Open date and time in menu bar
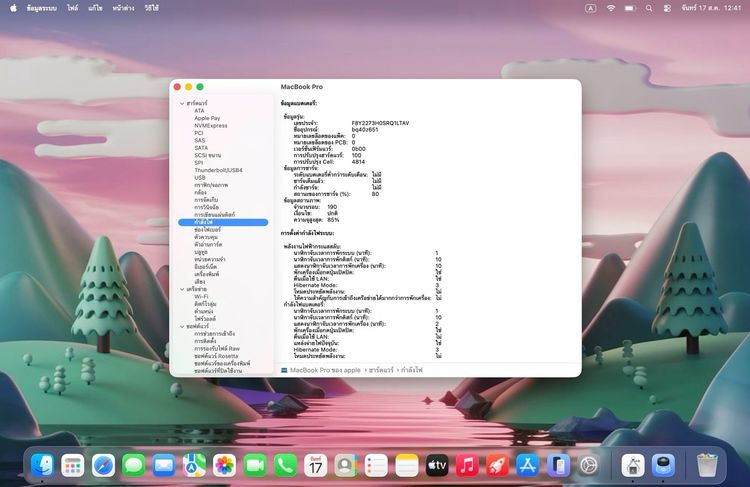Image resolution: width=750 pixels, height=487 pixels. 711,8
